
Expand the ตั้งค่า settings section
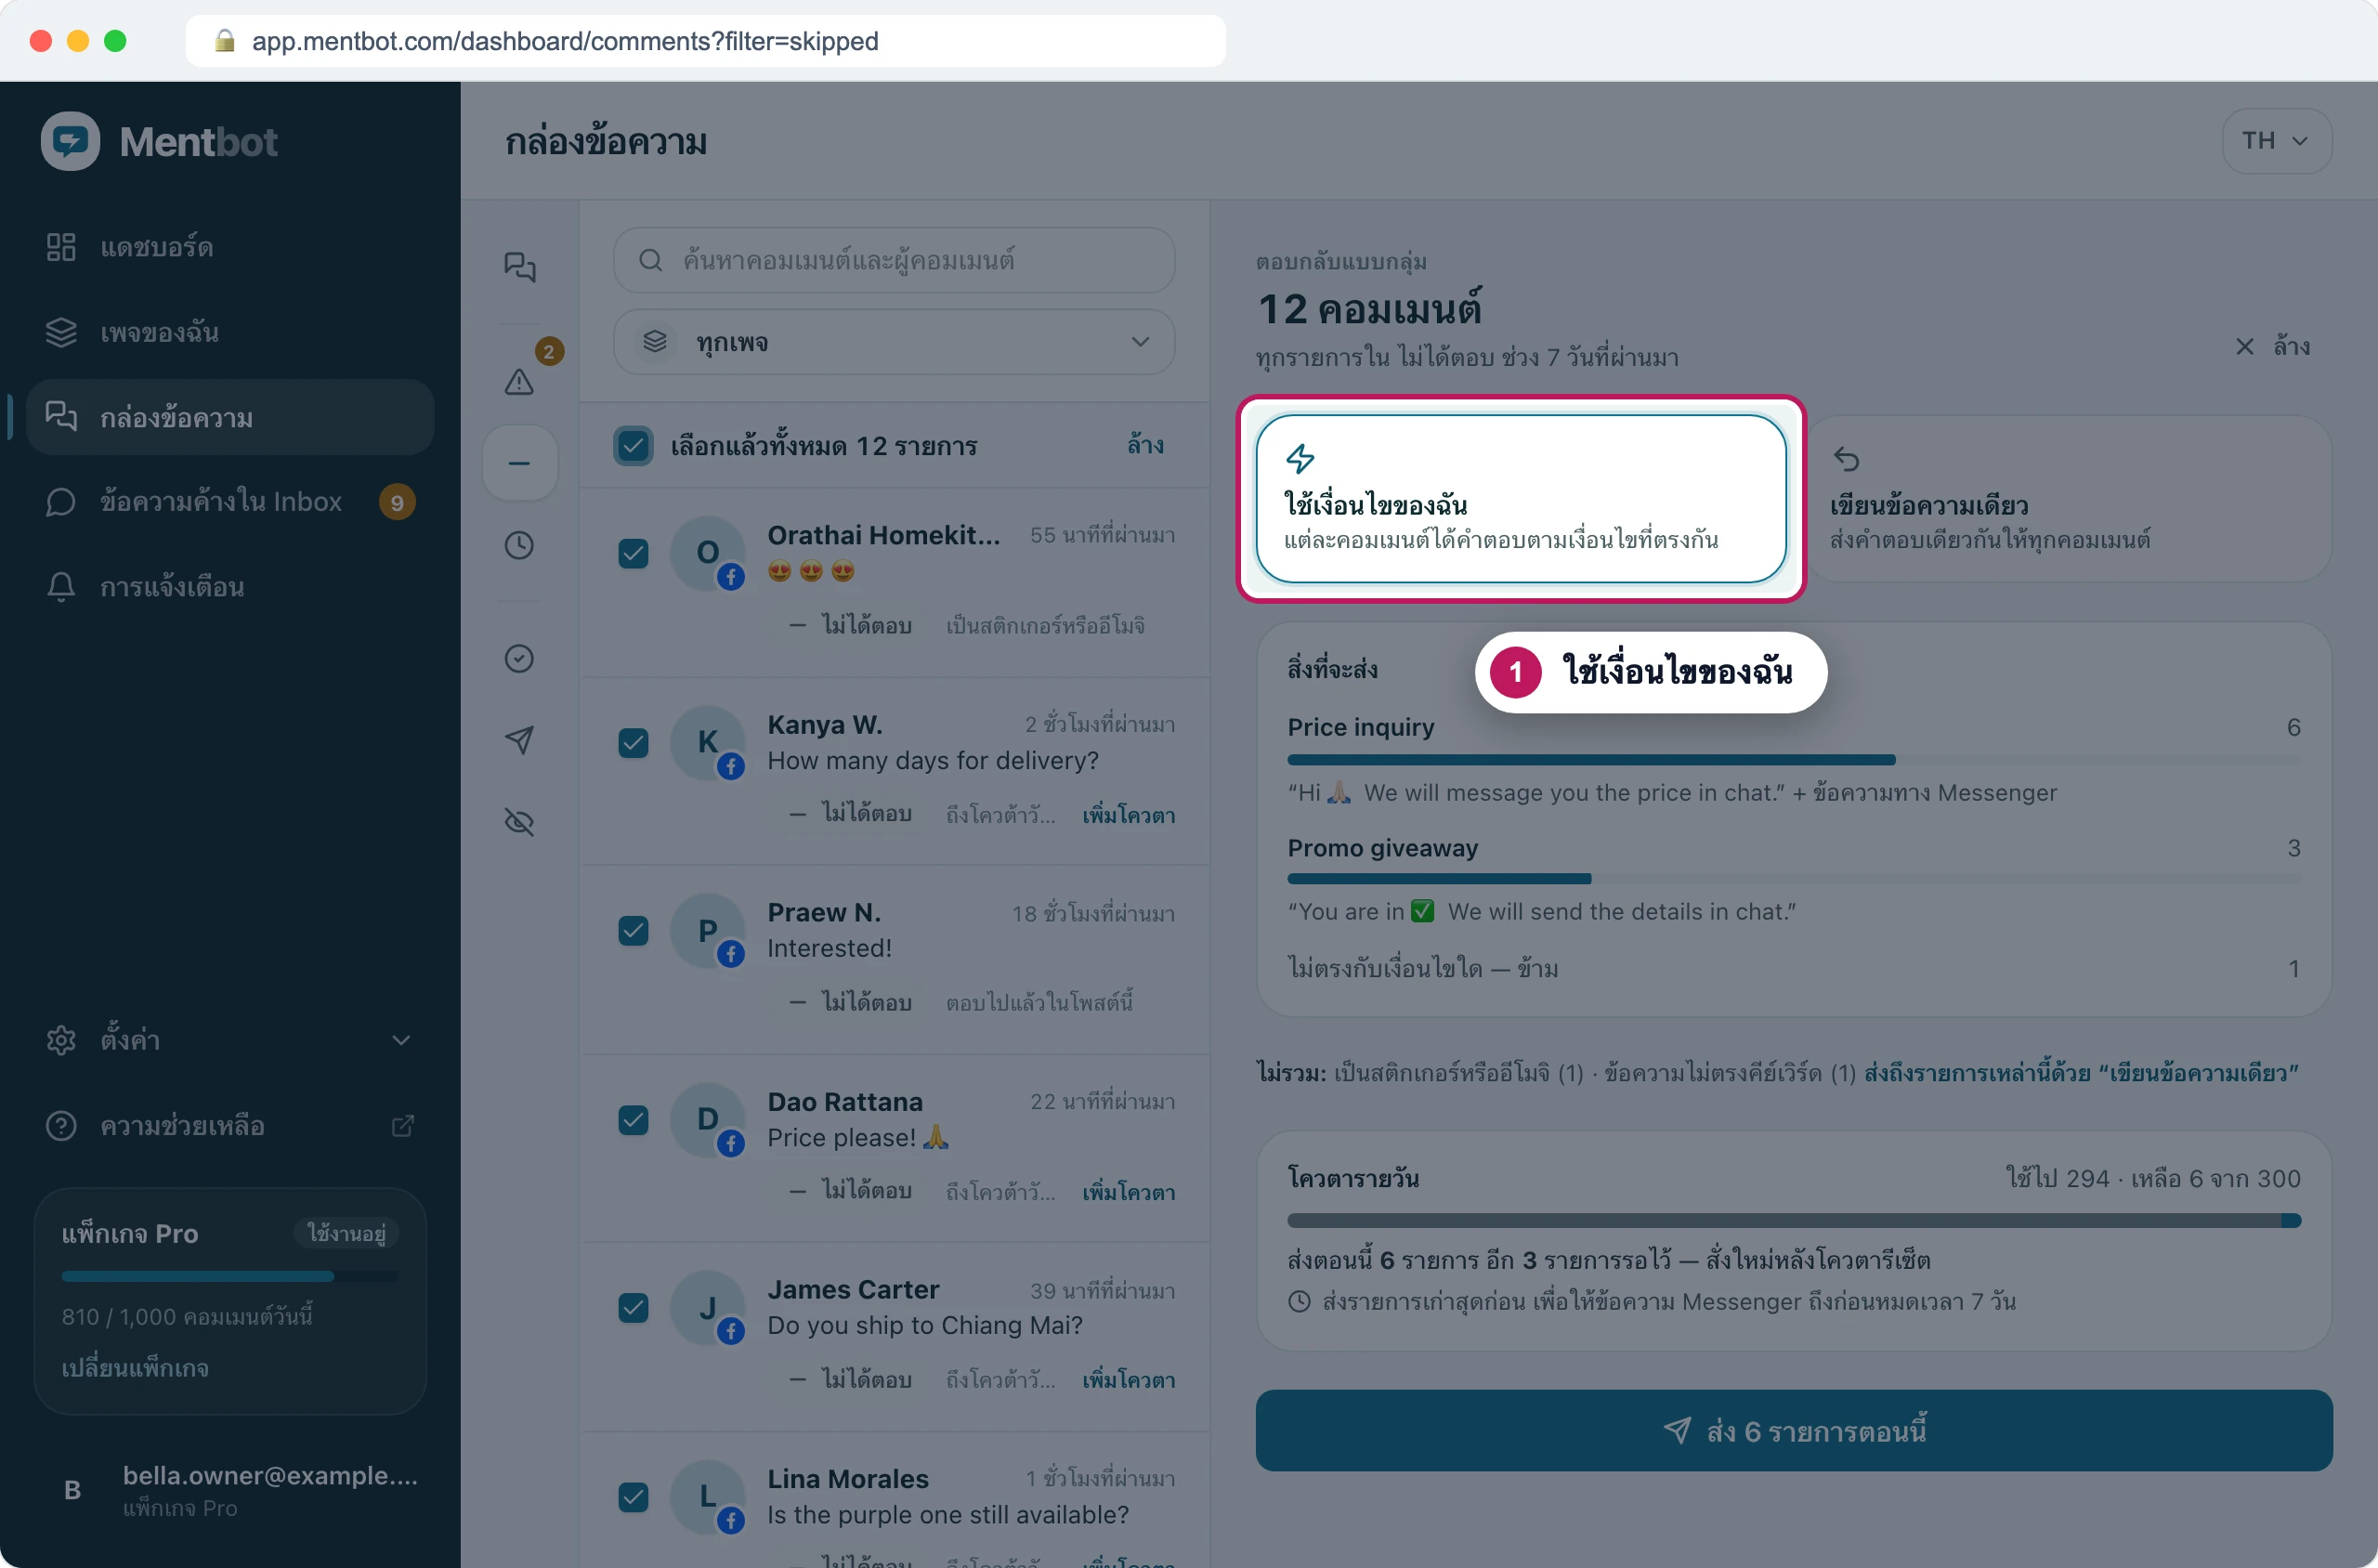point(230,1040)
